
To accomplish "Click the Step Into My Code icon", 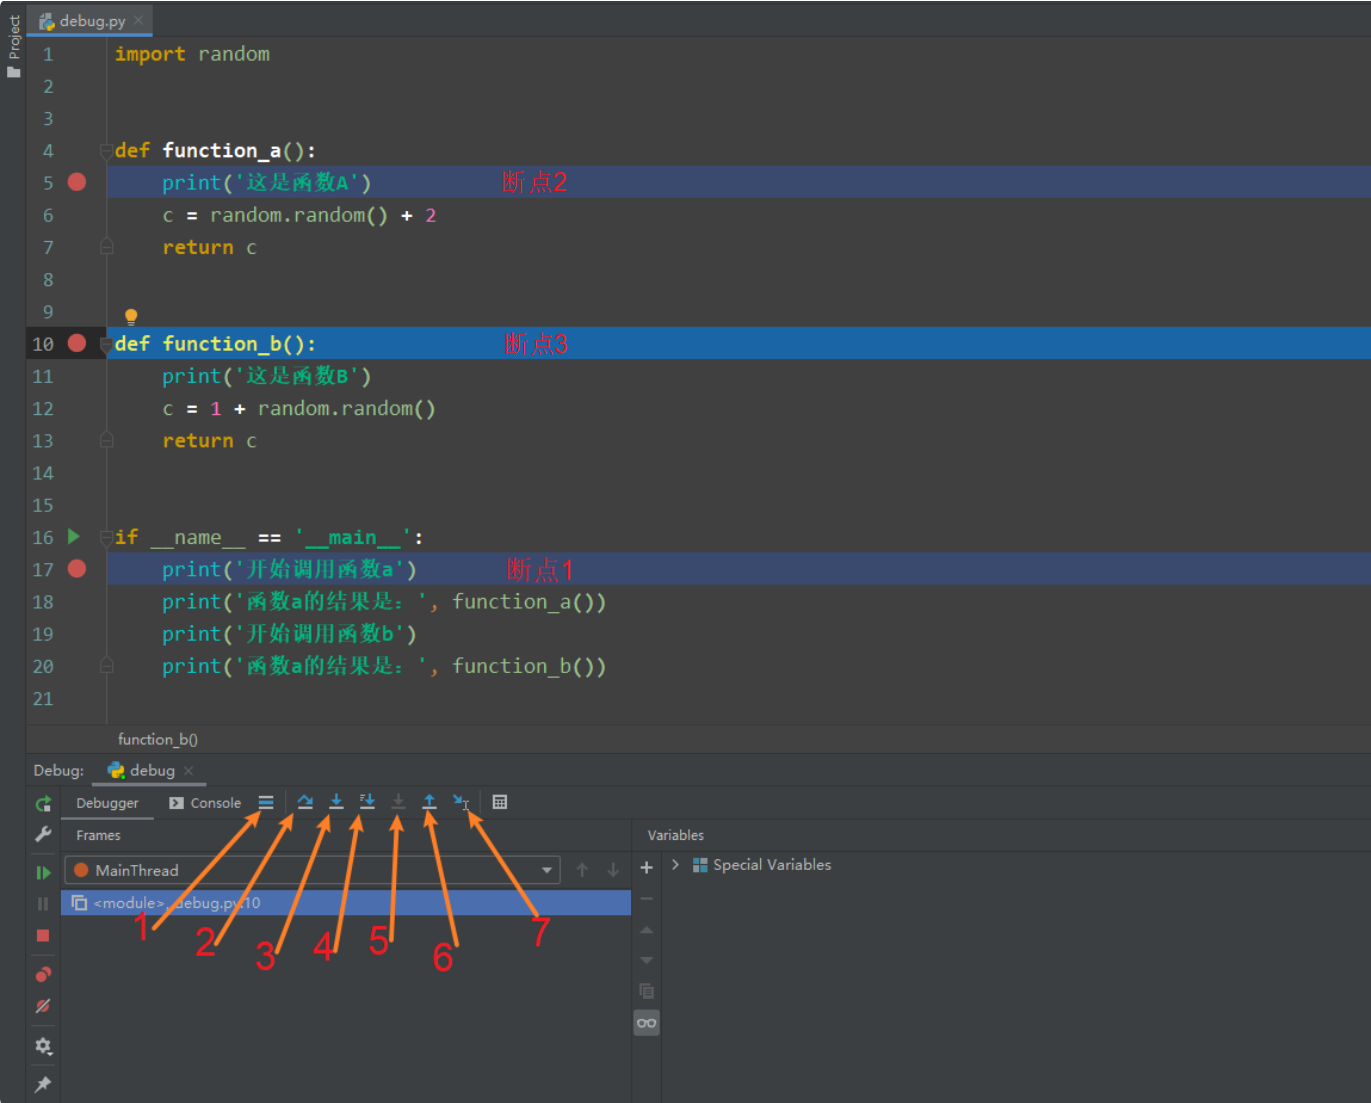I will (367, 802).
